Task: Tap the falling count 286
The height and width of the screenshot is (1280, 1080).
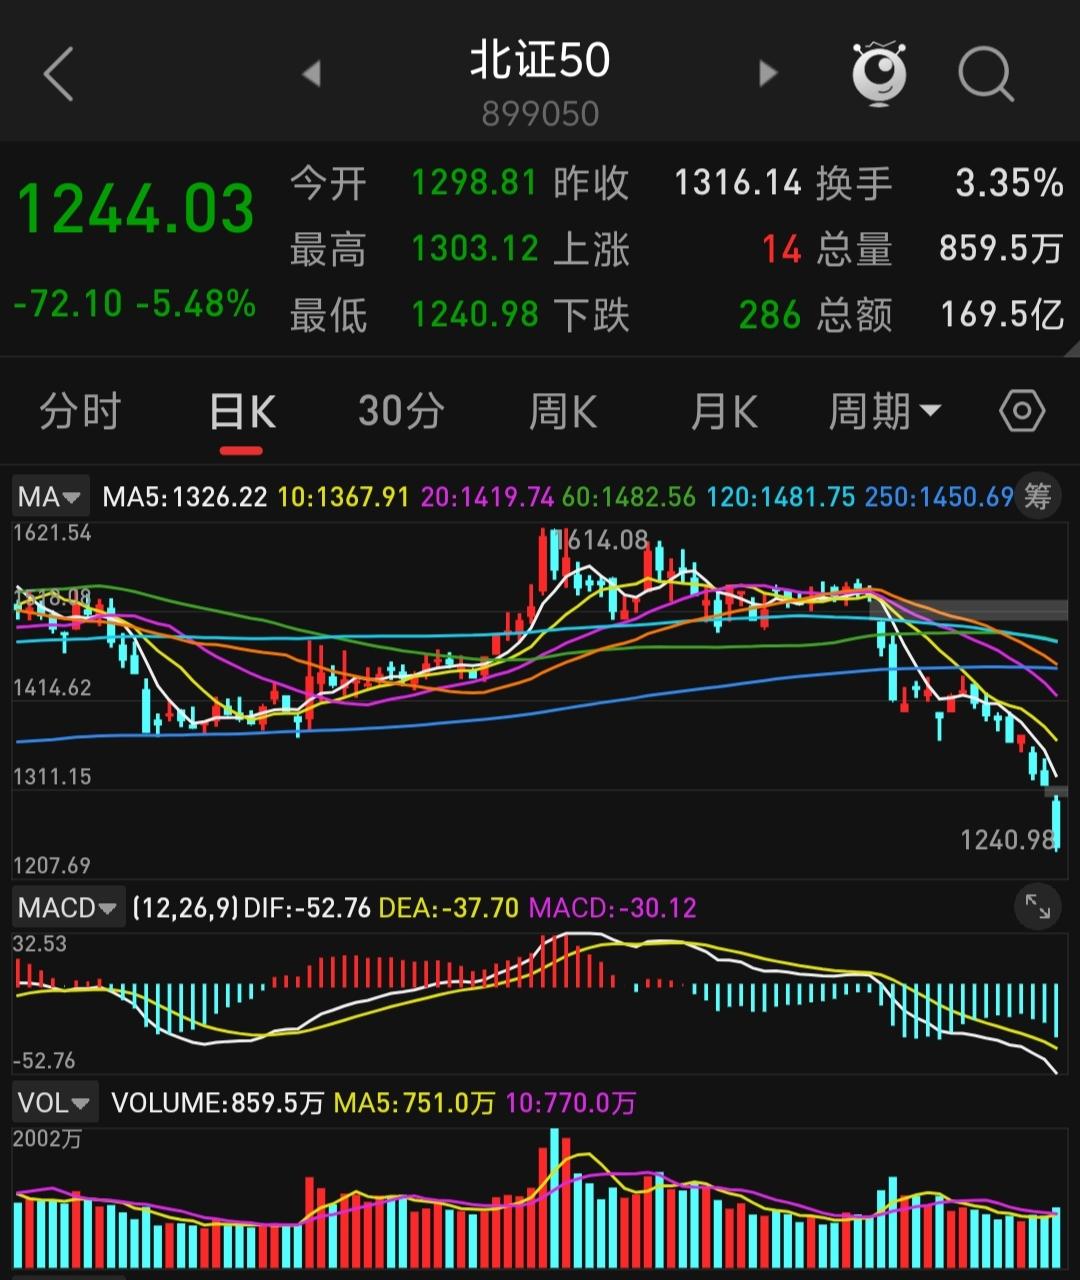Action: [x=770, y=315]
